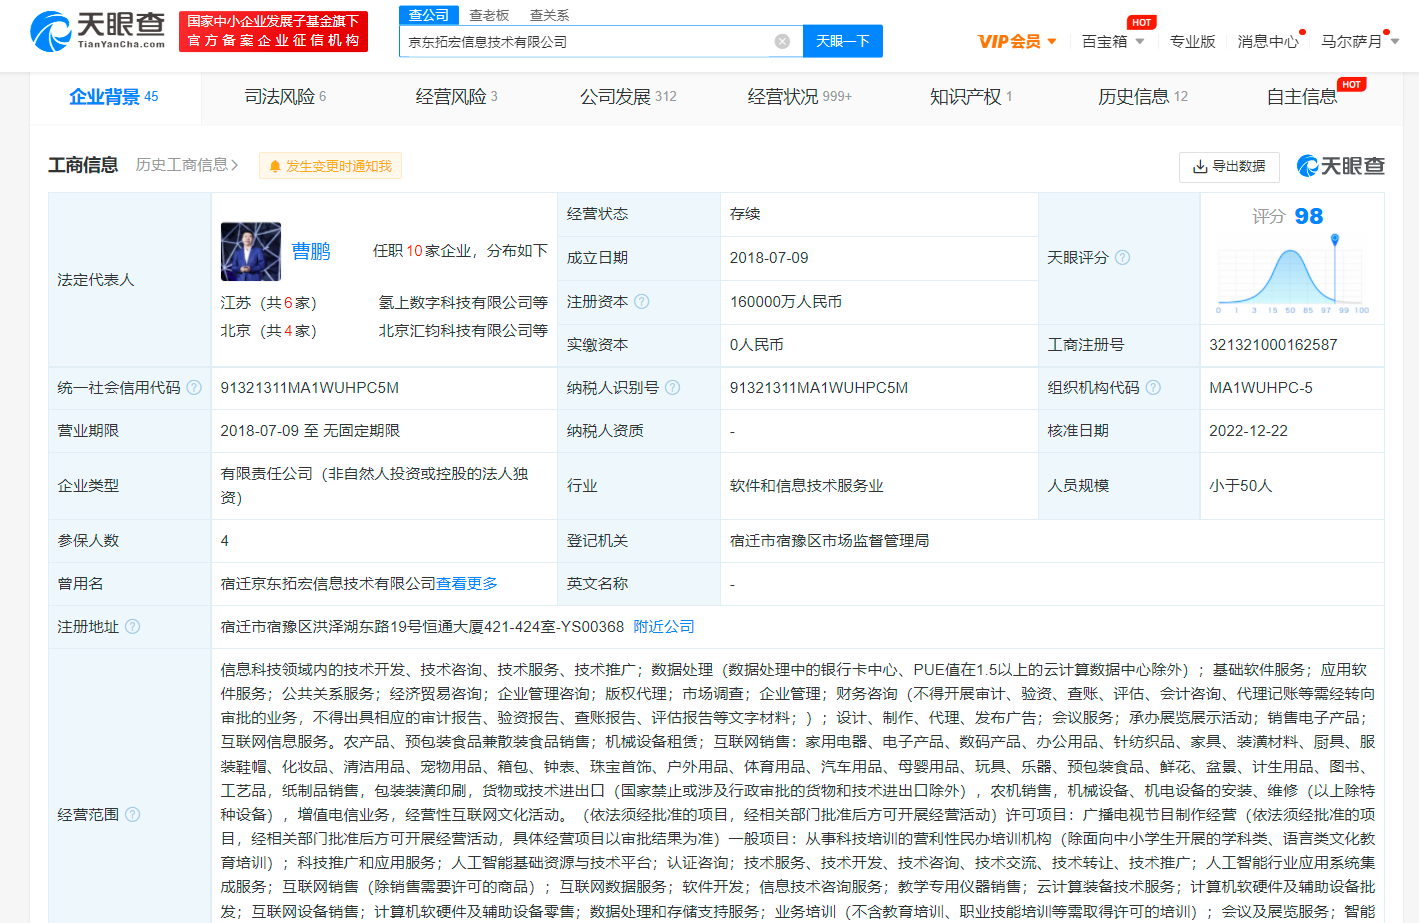Viewport: 1419px width, 923px height.
Task: Open the 自主信息 tab
Action: [1301, 97]
